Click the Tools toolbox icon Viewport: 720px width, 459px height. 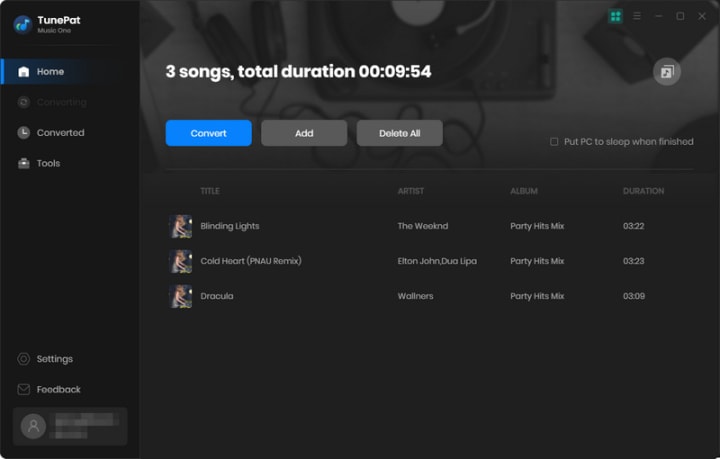23,163
